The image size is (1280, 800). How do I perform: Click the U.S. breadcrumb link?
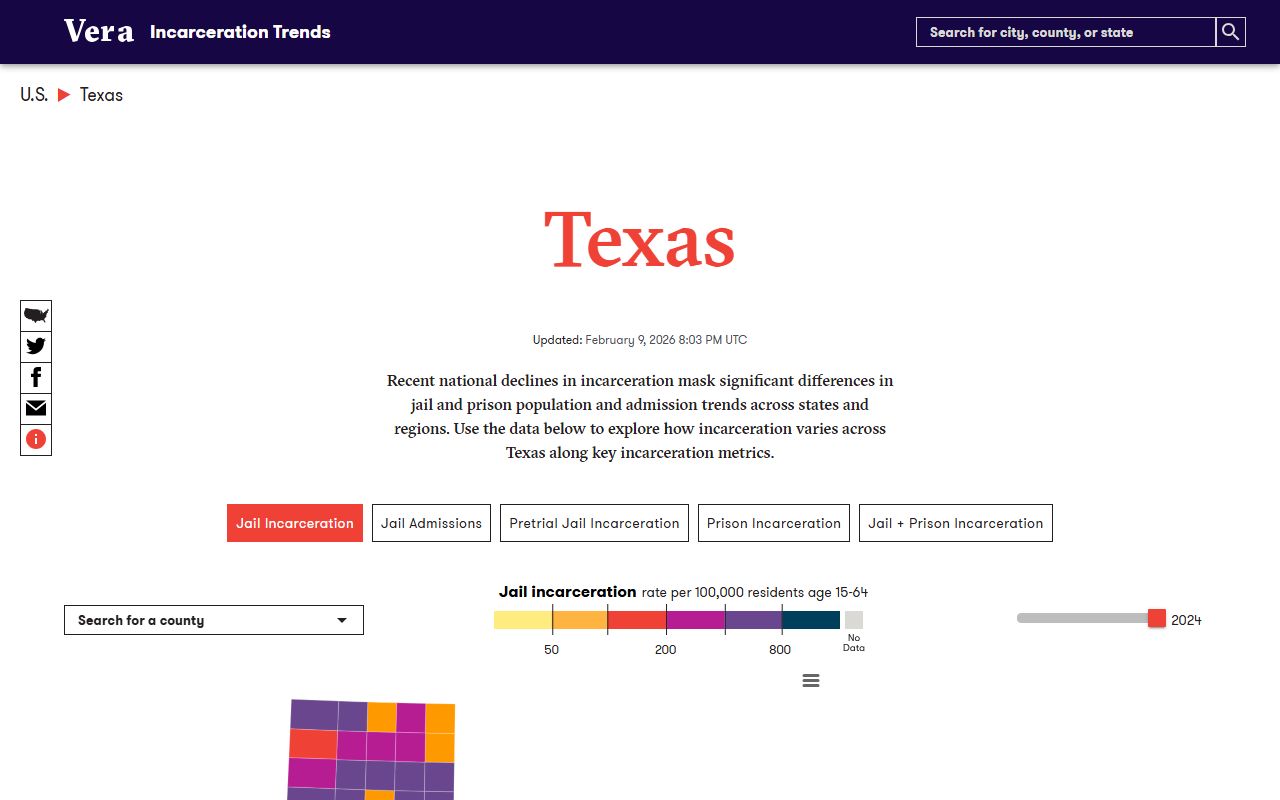tap(34, 95)
